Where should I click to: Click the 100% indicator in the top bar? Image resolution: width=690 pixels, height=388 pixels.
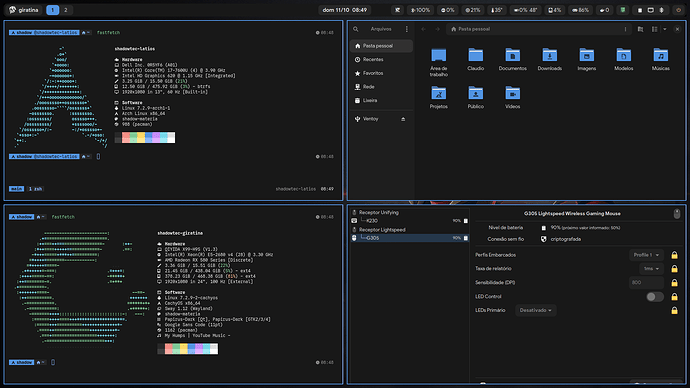[x=420, y=10]
